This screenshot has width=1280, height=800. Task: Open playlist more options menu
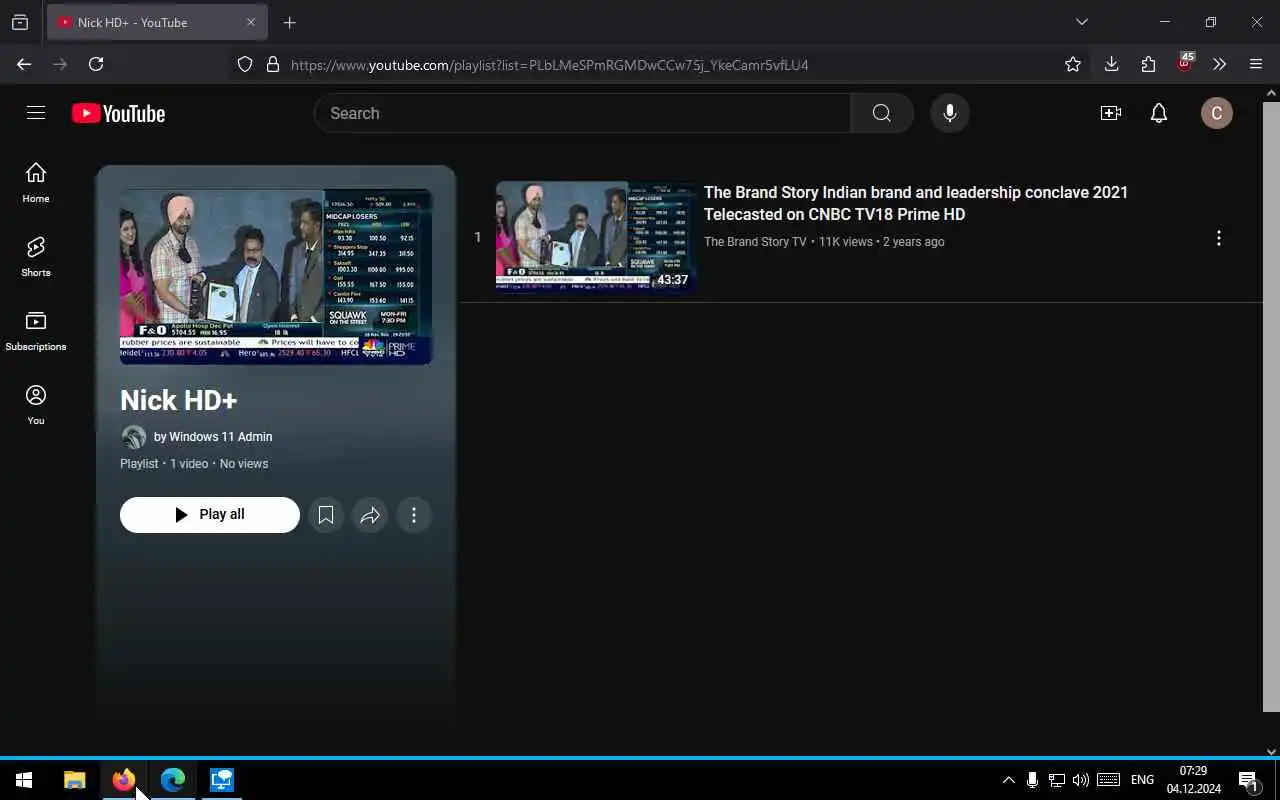(414, 515)
